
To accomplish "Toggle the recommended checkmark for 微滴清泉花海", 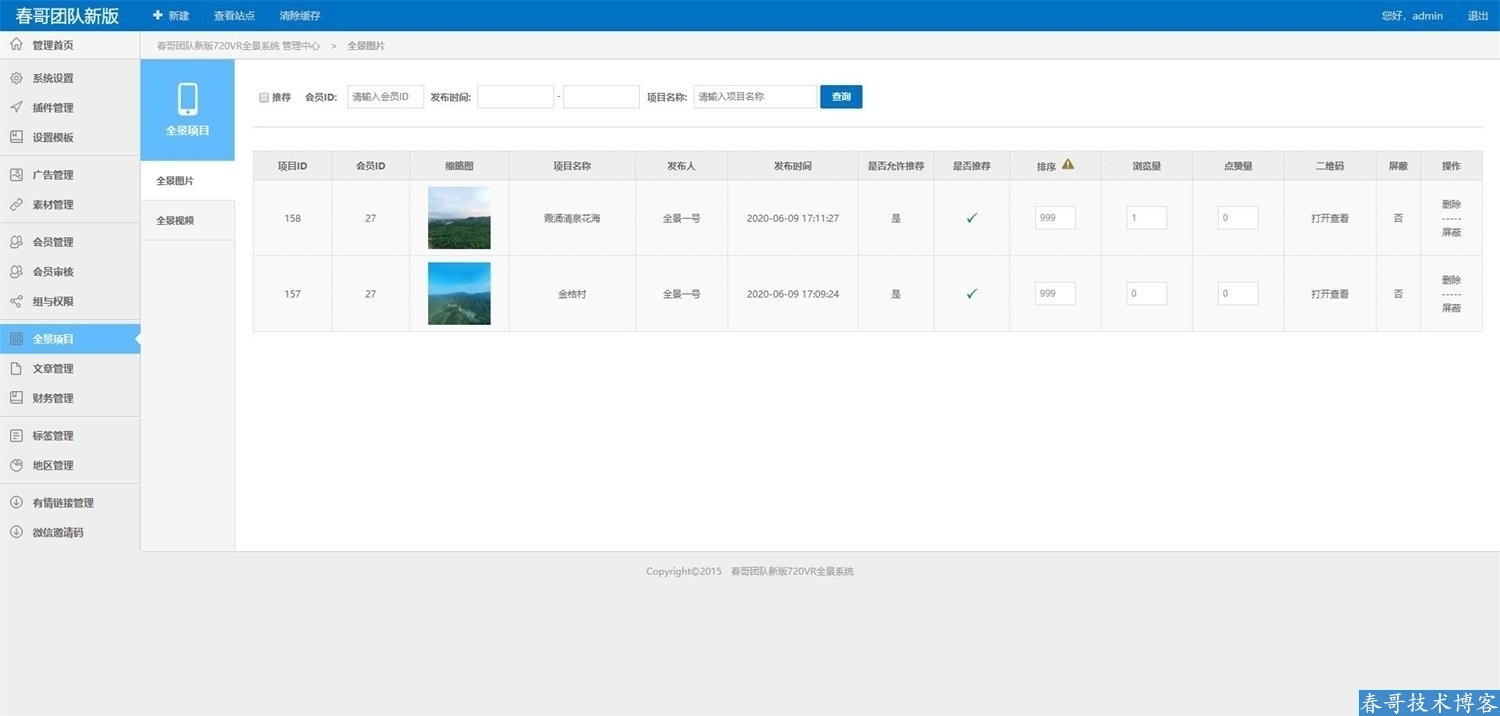I will [x=971, y=218].
